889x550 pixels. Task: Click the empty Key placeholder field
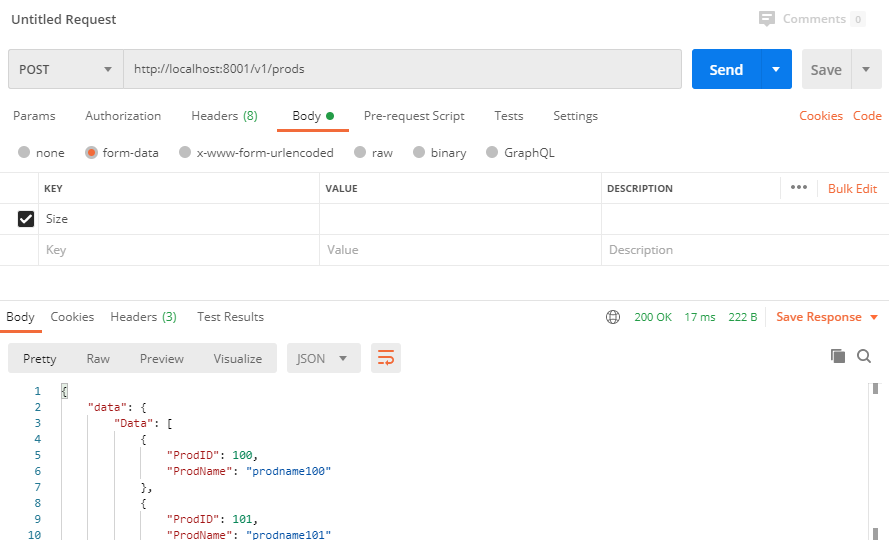pyautogui.click(x=179, y=250)
